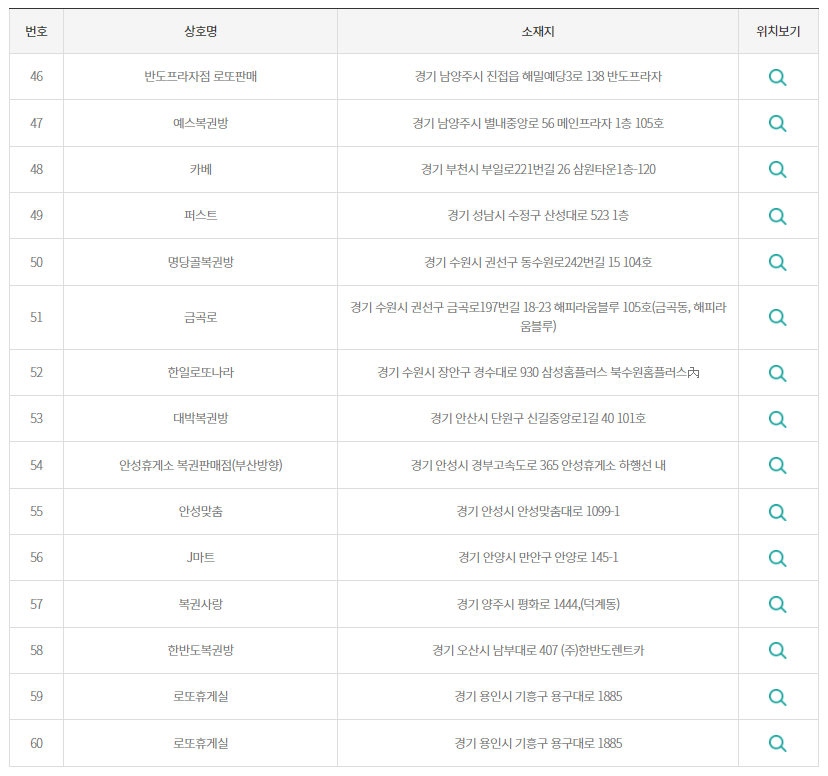Select address 경기 수원시 장안구 경수대로 930
828x776 pixels.
[458, 373]
